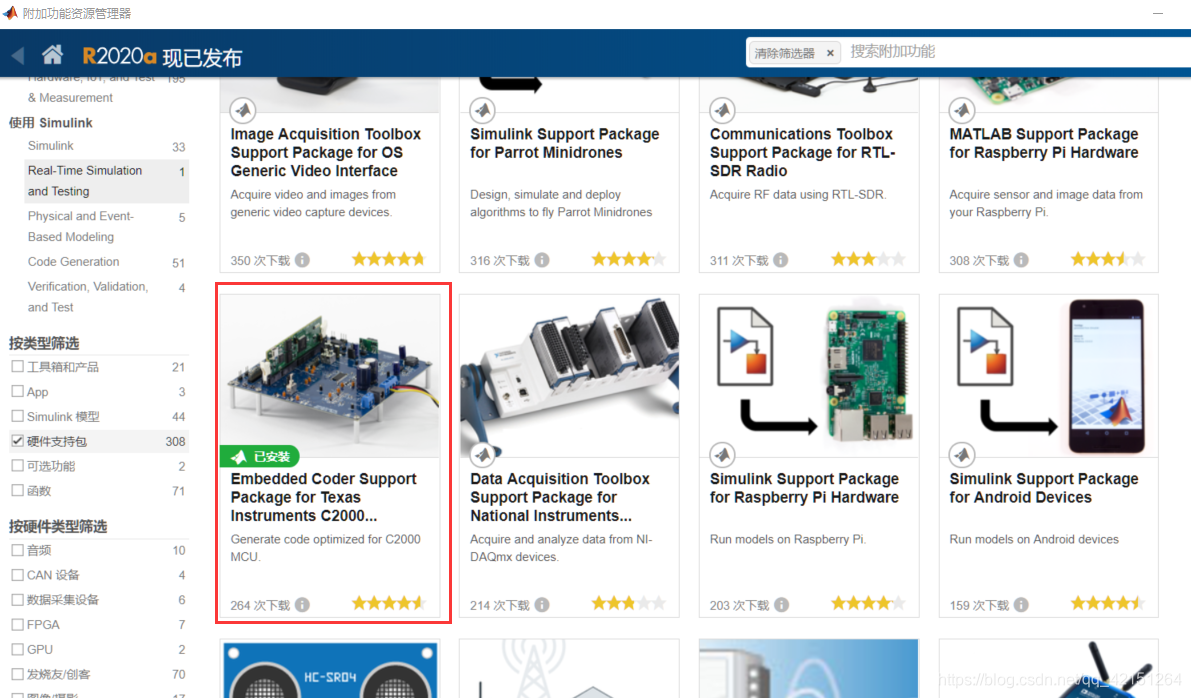1191x698 pixels.
Task: Click MathWorks badge on National Instruments card
Action: [x=482, y=455]
